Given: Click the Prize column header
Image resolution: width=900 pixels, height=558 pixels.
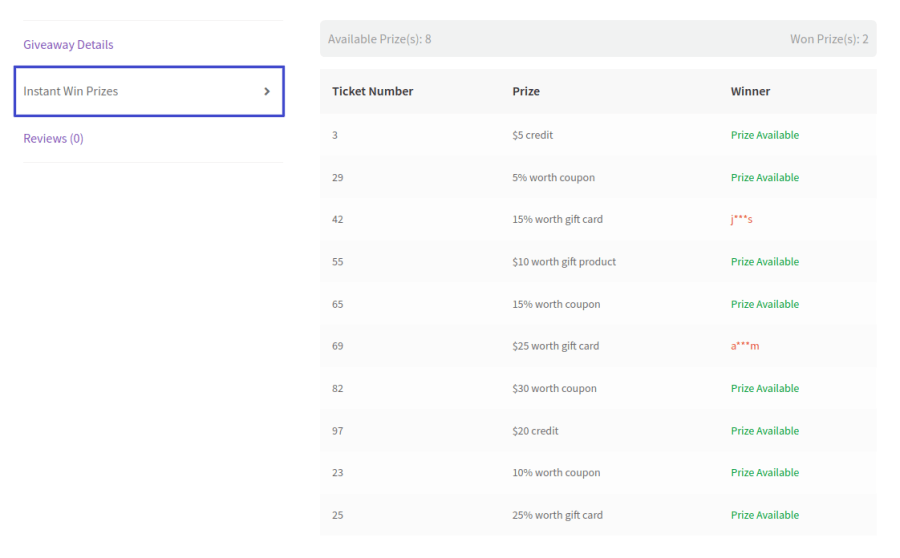Looking at the screenshot, I should click(526, 91).
